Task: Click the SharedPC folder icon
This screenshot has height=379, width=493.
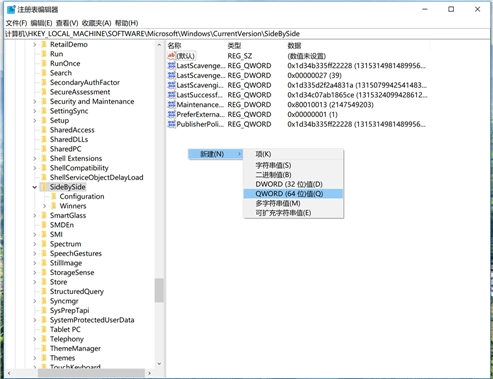Action: [x=44, y=149]
